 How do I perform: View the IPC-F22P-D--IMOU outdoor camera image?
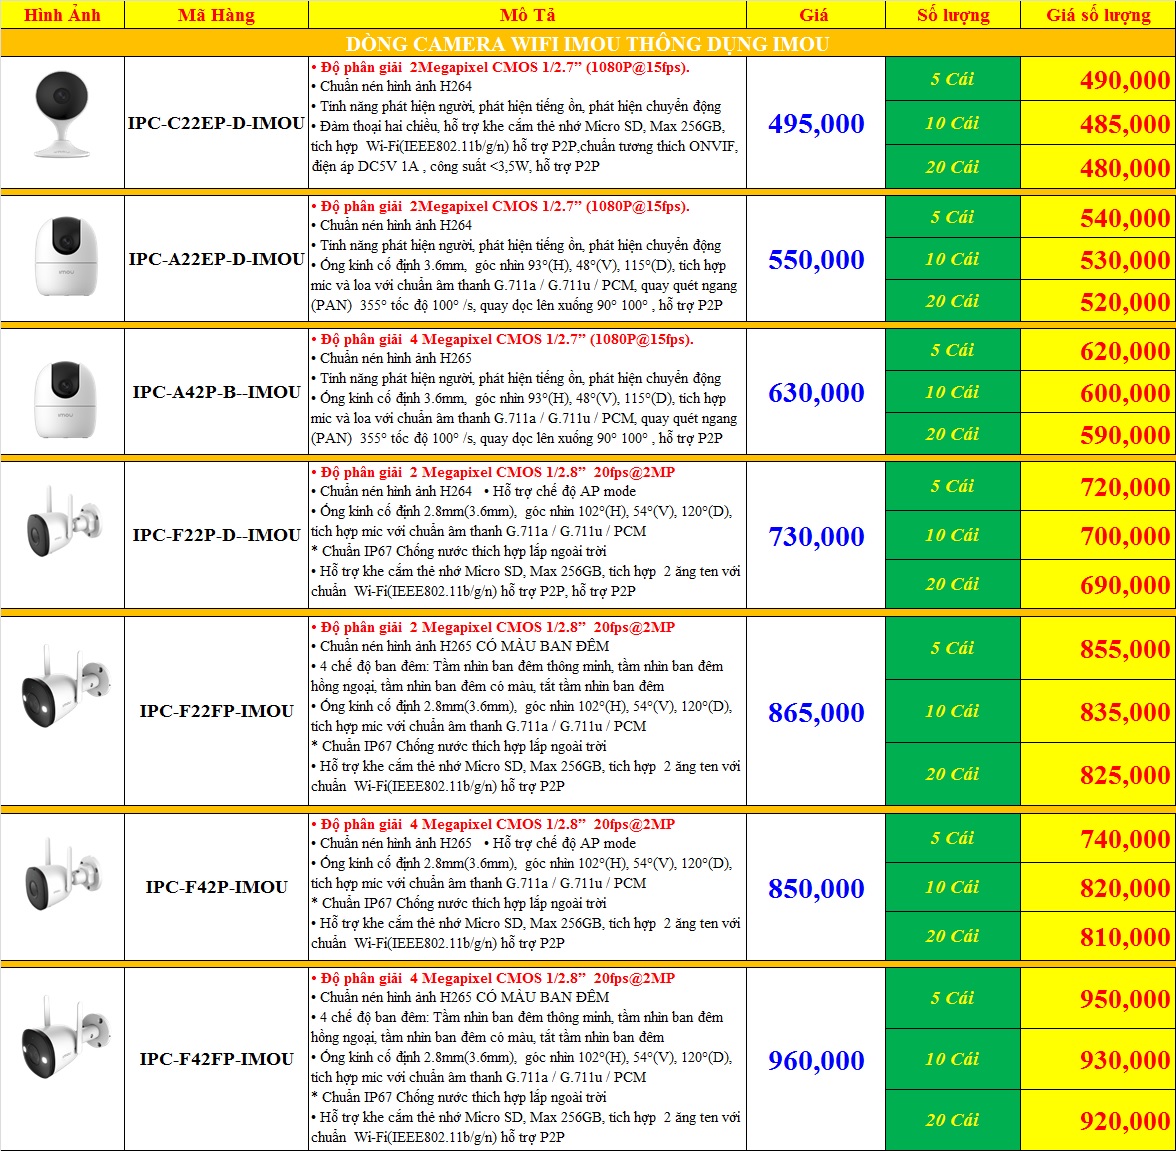(x=63, y=523)
